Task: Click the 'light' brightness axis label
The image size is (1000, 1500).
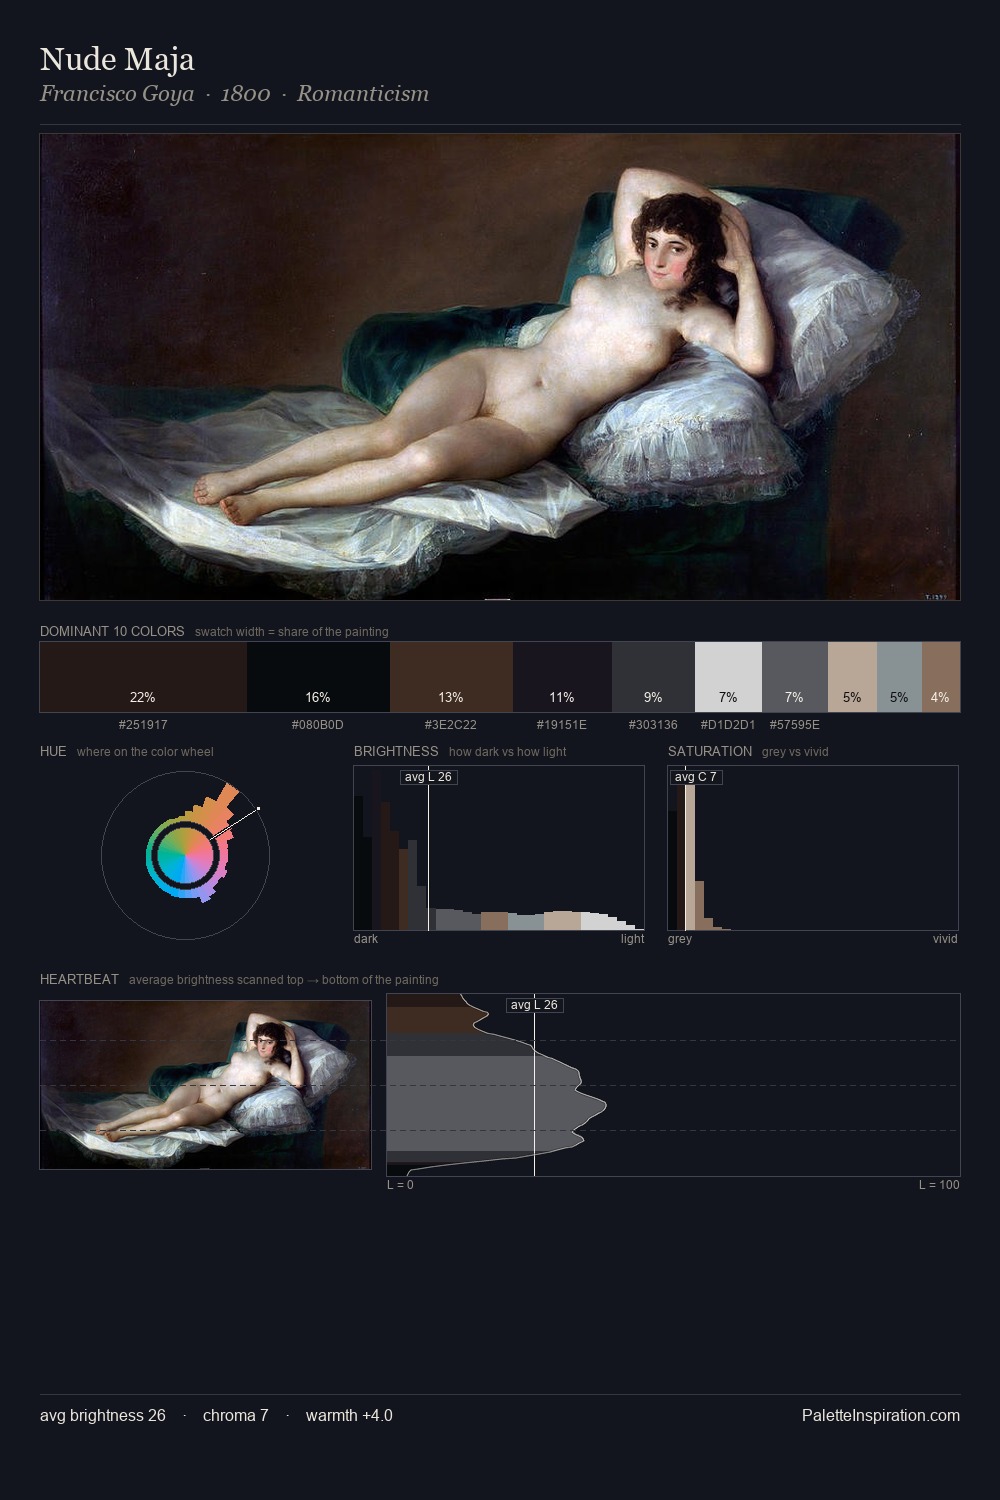Action: (x=632, y=939)
